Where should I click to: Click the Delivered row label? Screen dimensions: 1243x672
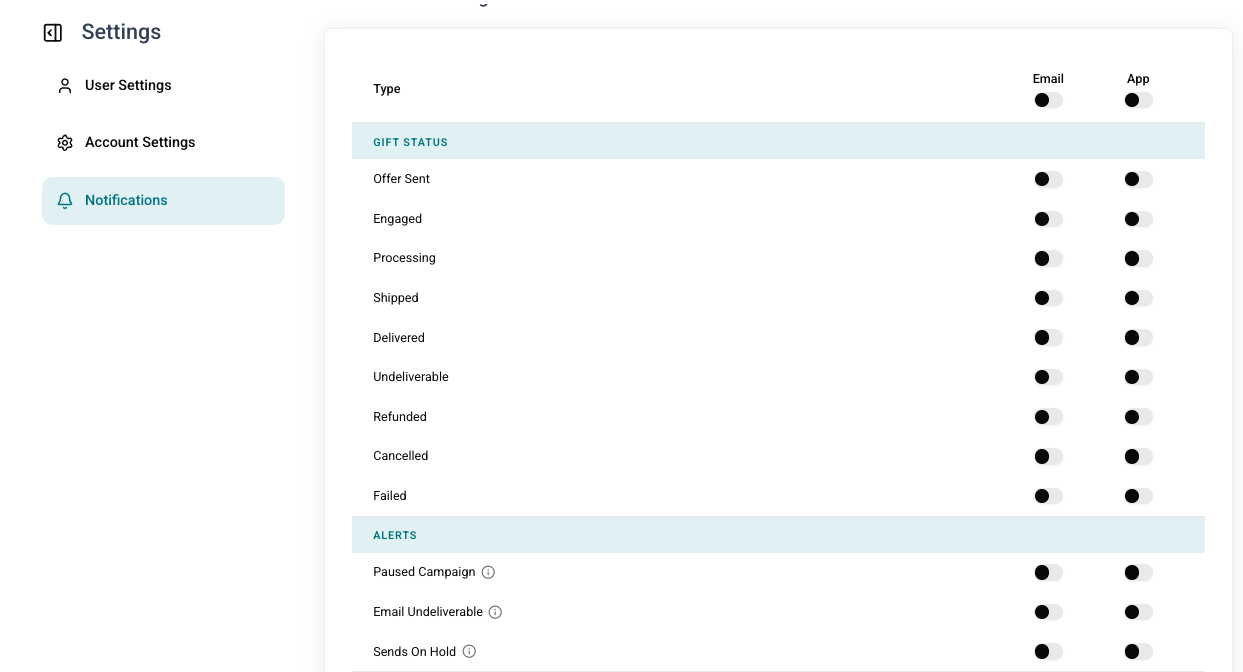click(399, 338)
